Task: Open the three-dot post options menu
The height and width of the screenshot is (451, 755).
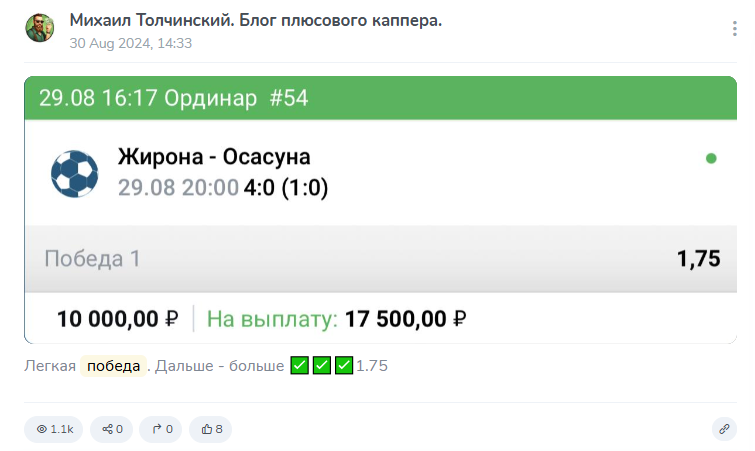Action: click(x=734, y=29)
